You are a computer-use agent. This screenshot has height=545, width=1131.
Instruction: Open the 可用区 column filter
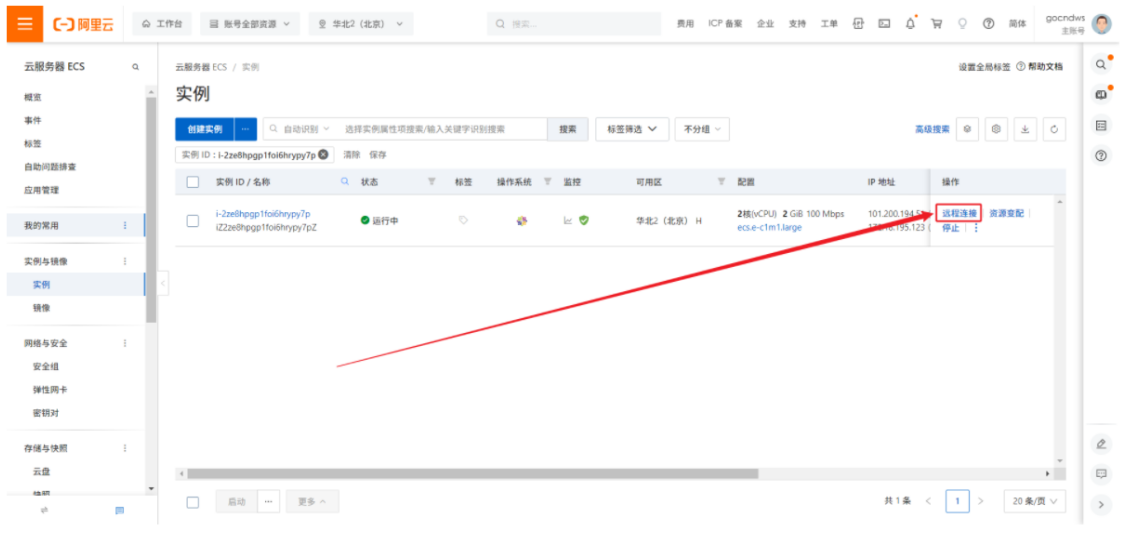721,182
